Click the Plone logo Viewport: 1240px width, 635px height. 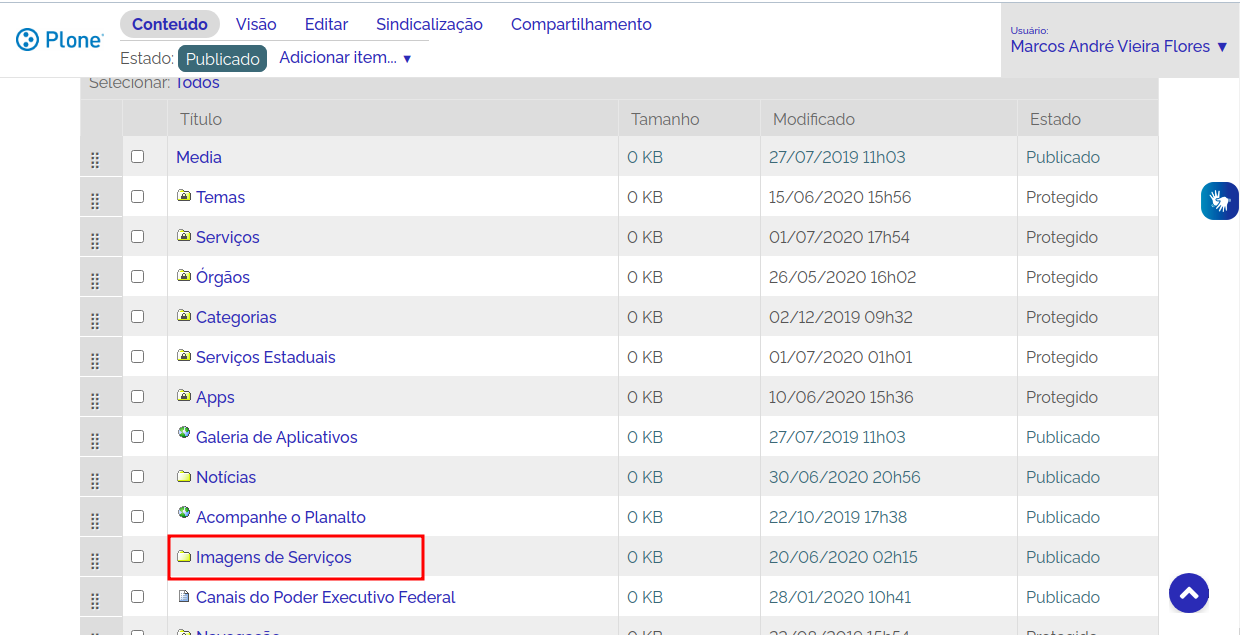(x=60, y=40)
